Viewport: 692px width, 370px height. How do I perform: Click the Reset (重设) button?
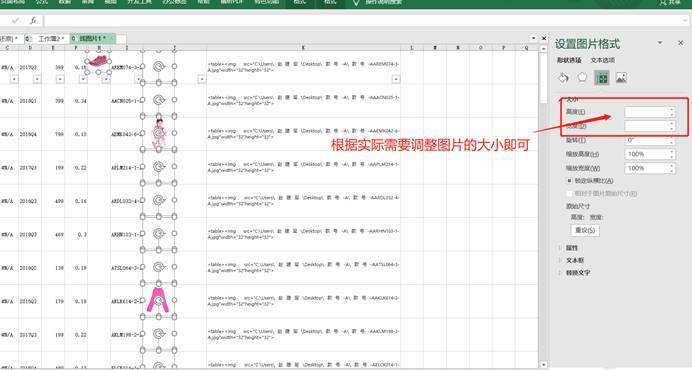(585, 230)
